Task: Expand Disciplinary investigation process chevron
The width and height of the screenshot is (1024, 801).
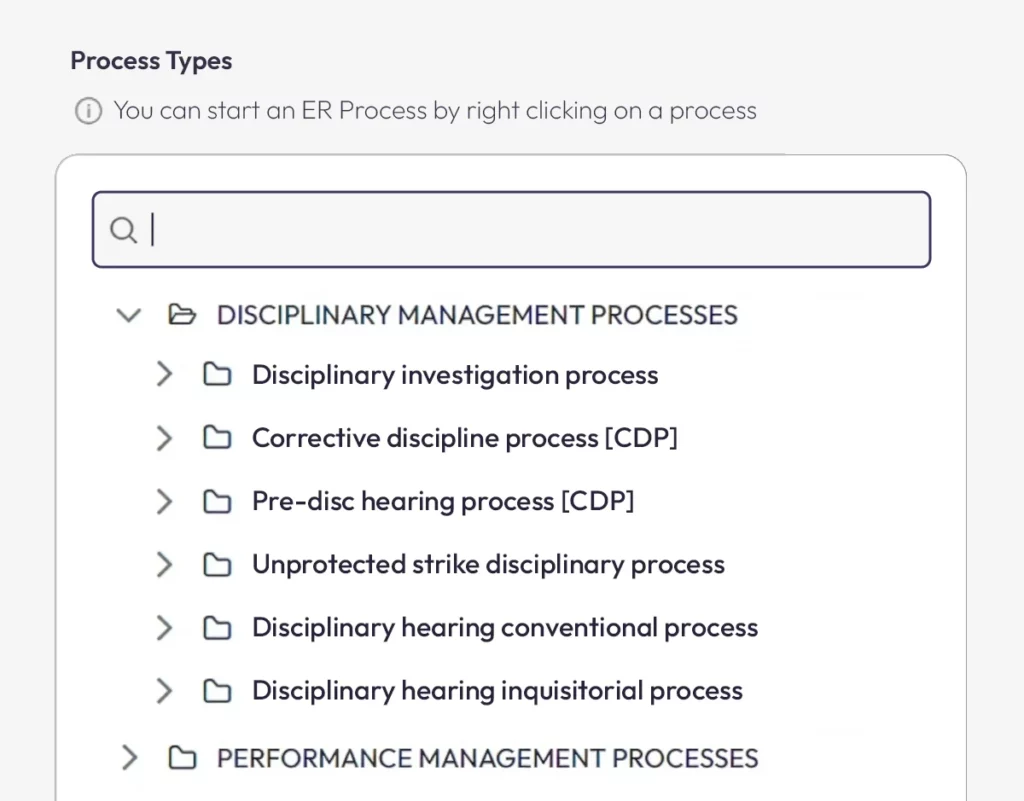Action: (165, 375)
